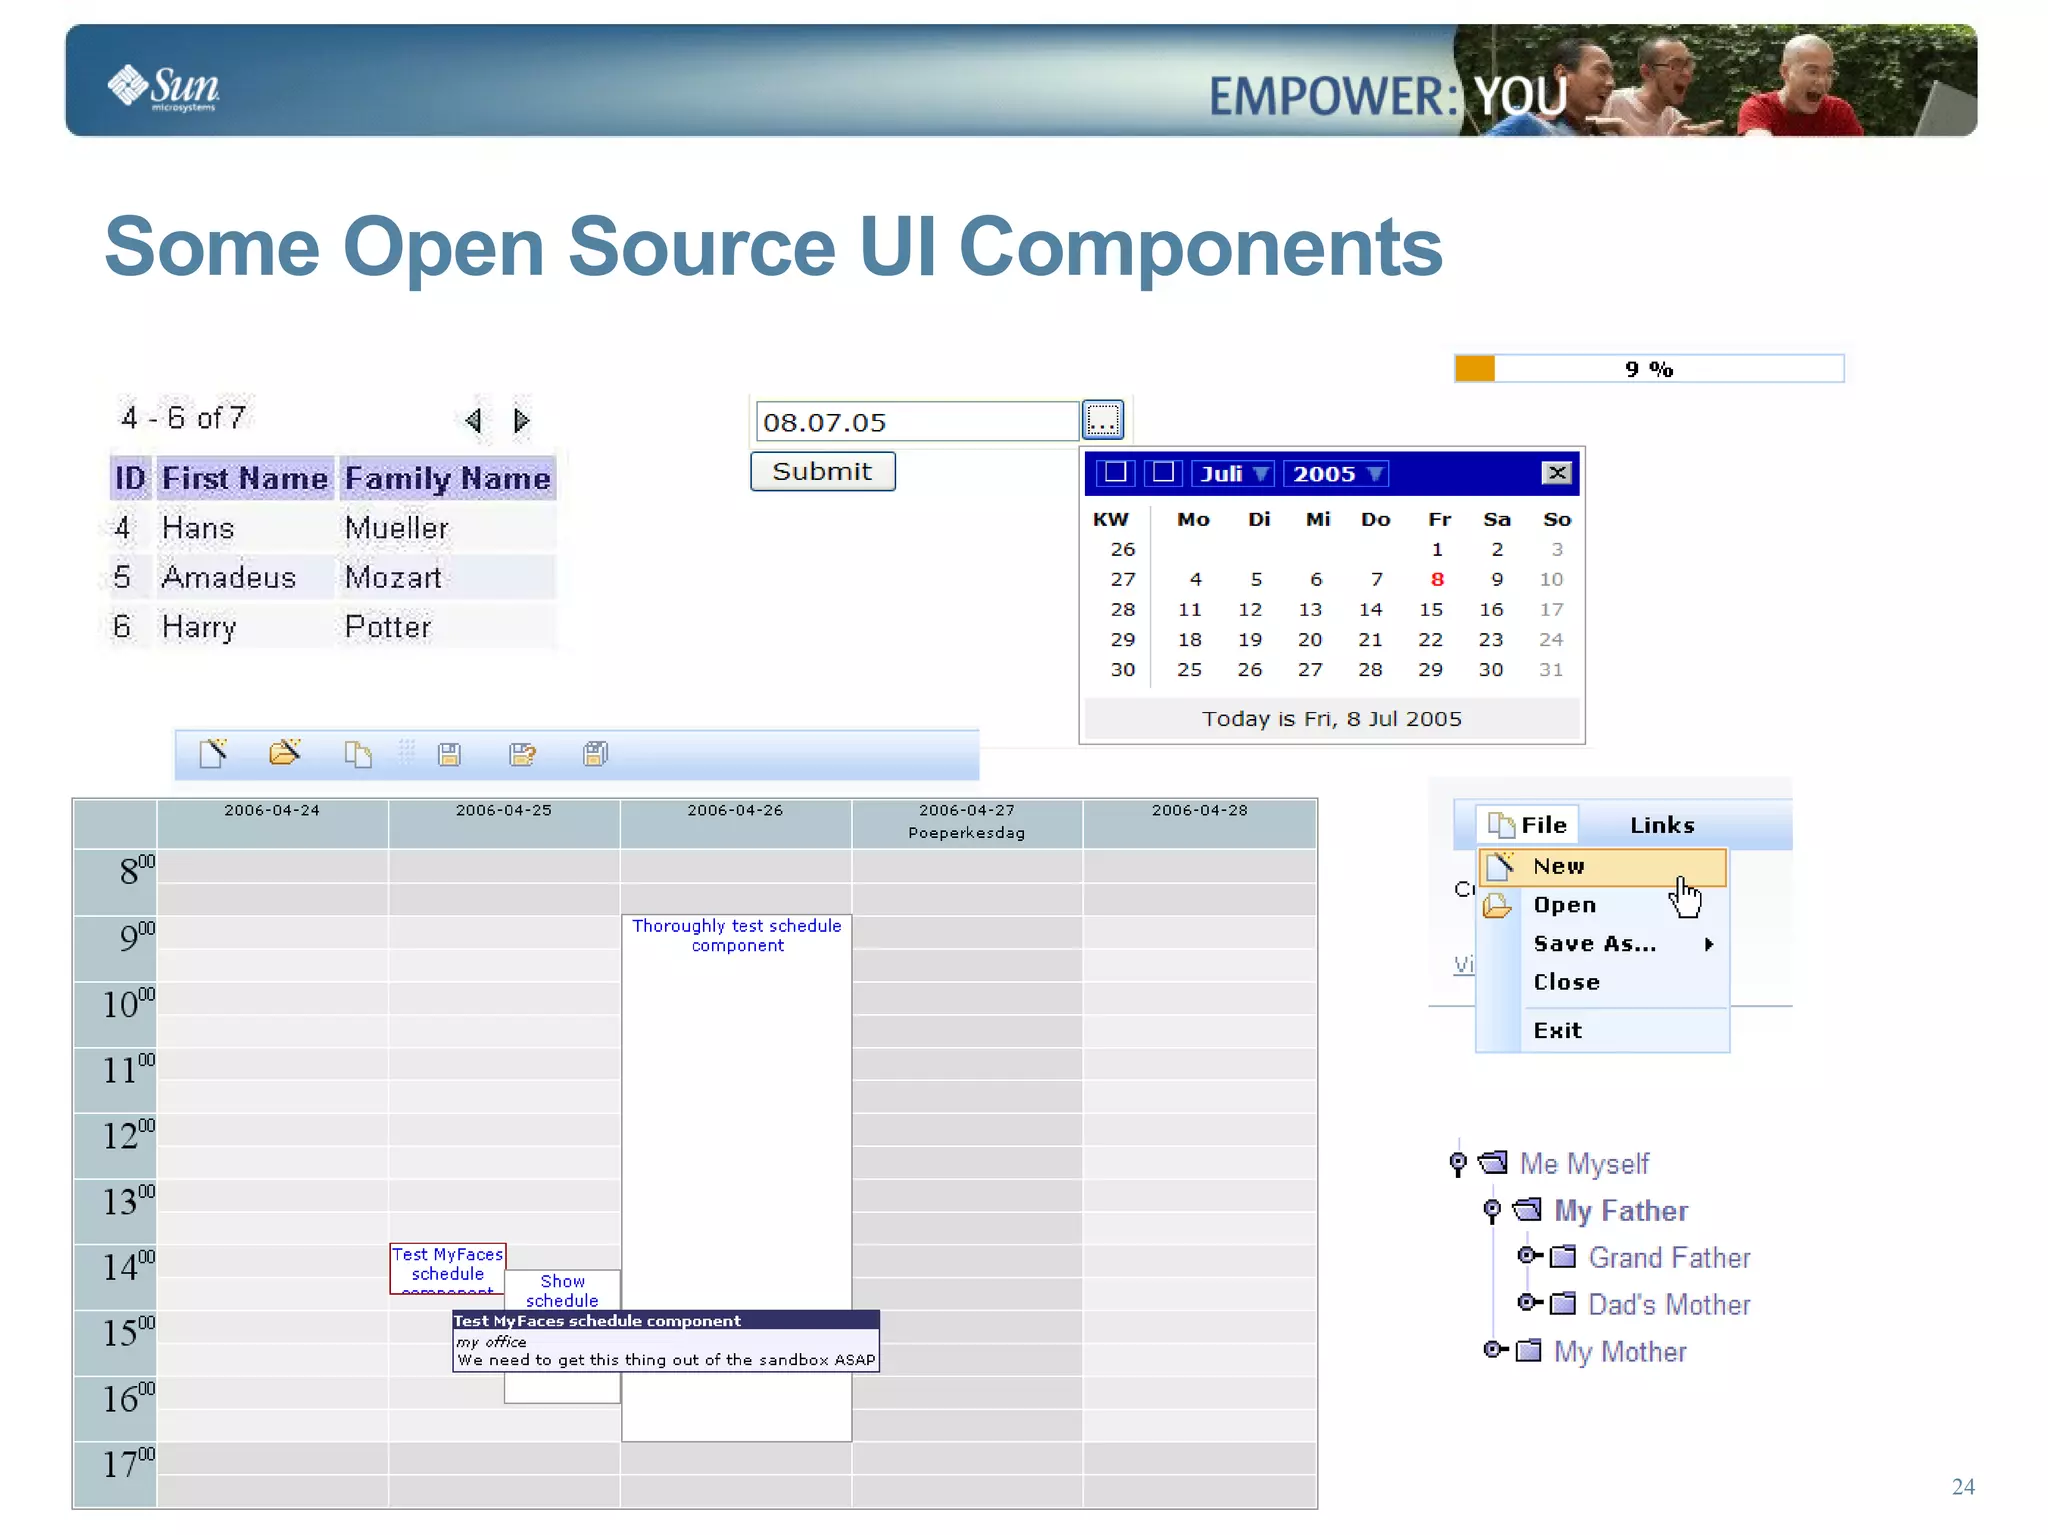Expand the Grand Father tree node
Viewport: 2048px width, 1535px height.
tap(1530, 1256)
